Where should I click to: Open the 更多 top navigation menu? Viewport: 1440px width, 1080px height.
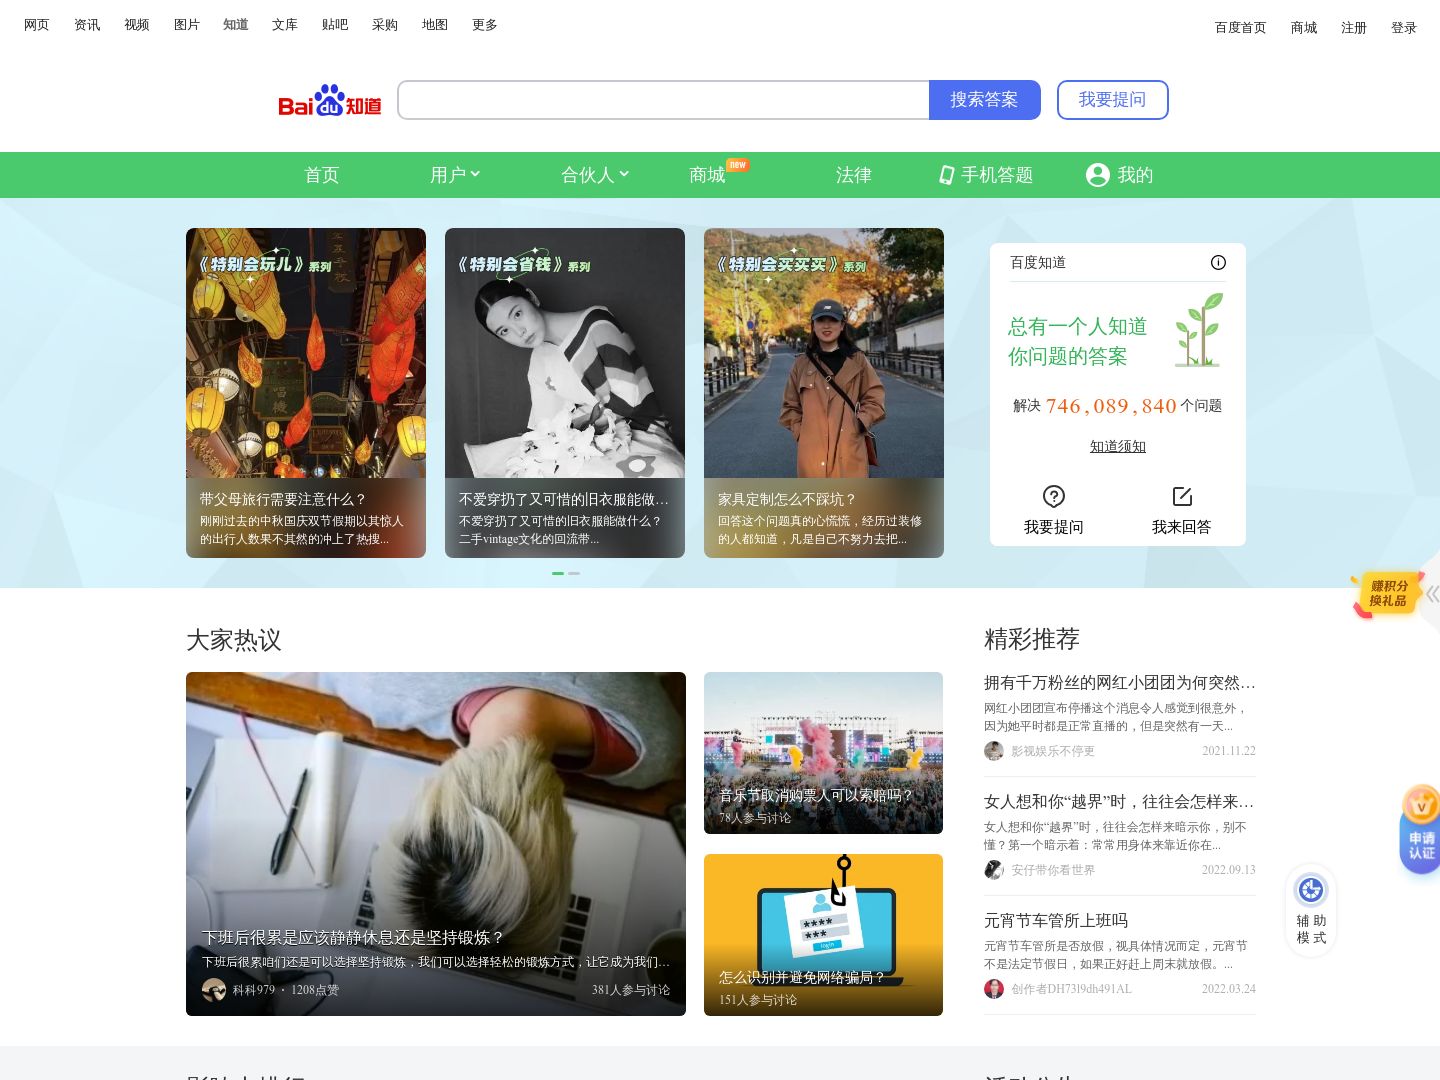(x=485, y=25)
